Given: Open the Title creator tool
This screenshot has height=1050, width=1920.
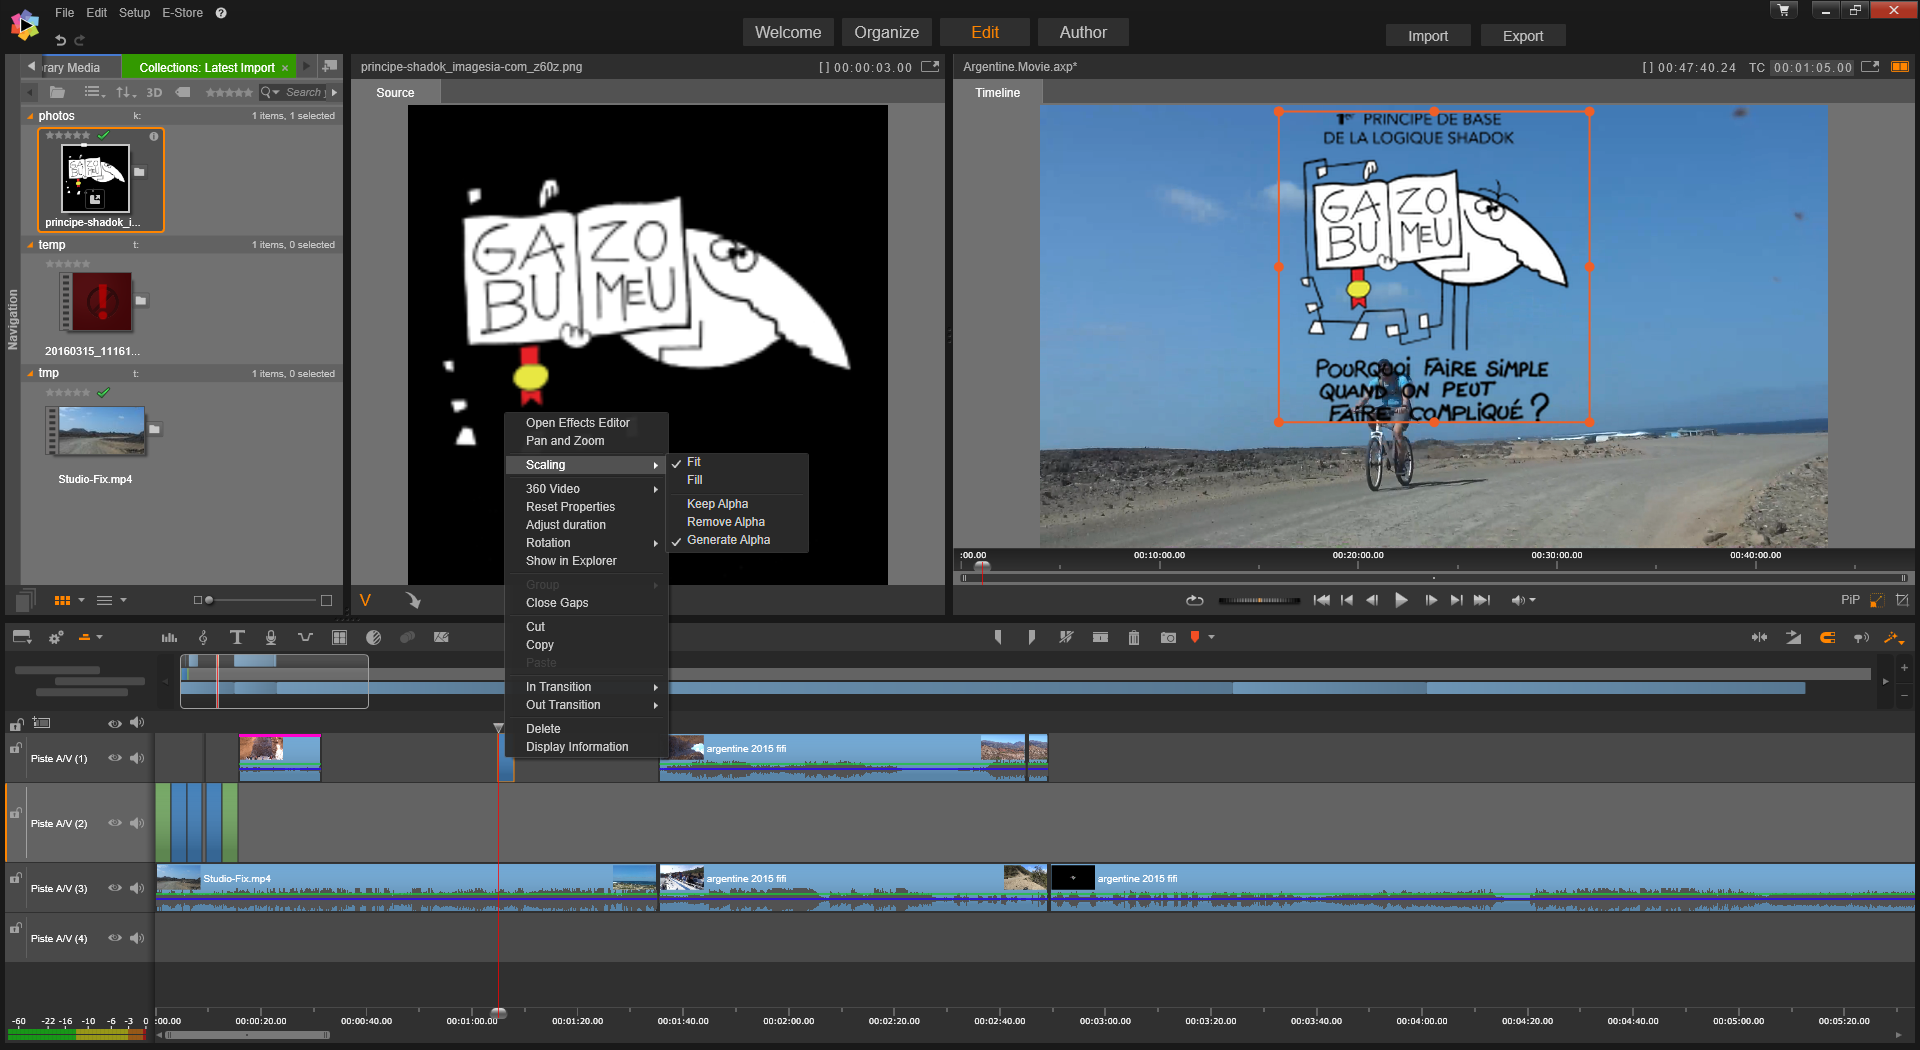Looking at the screenshot, I should [x=237, y=637].
